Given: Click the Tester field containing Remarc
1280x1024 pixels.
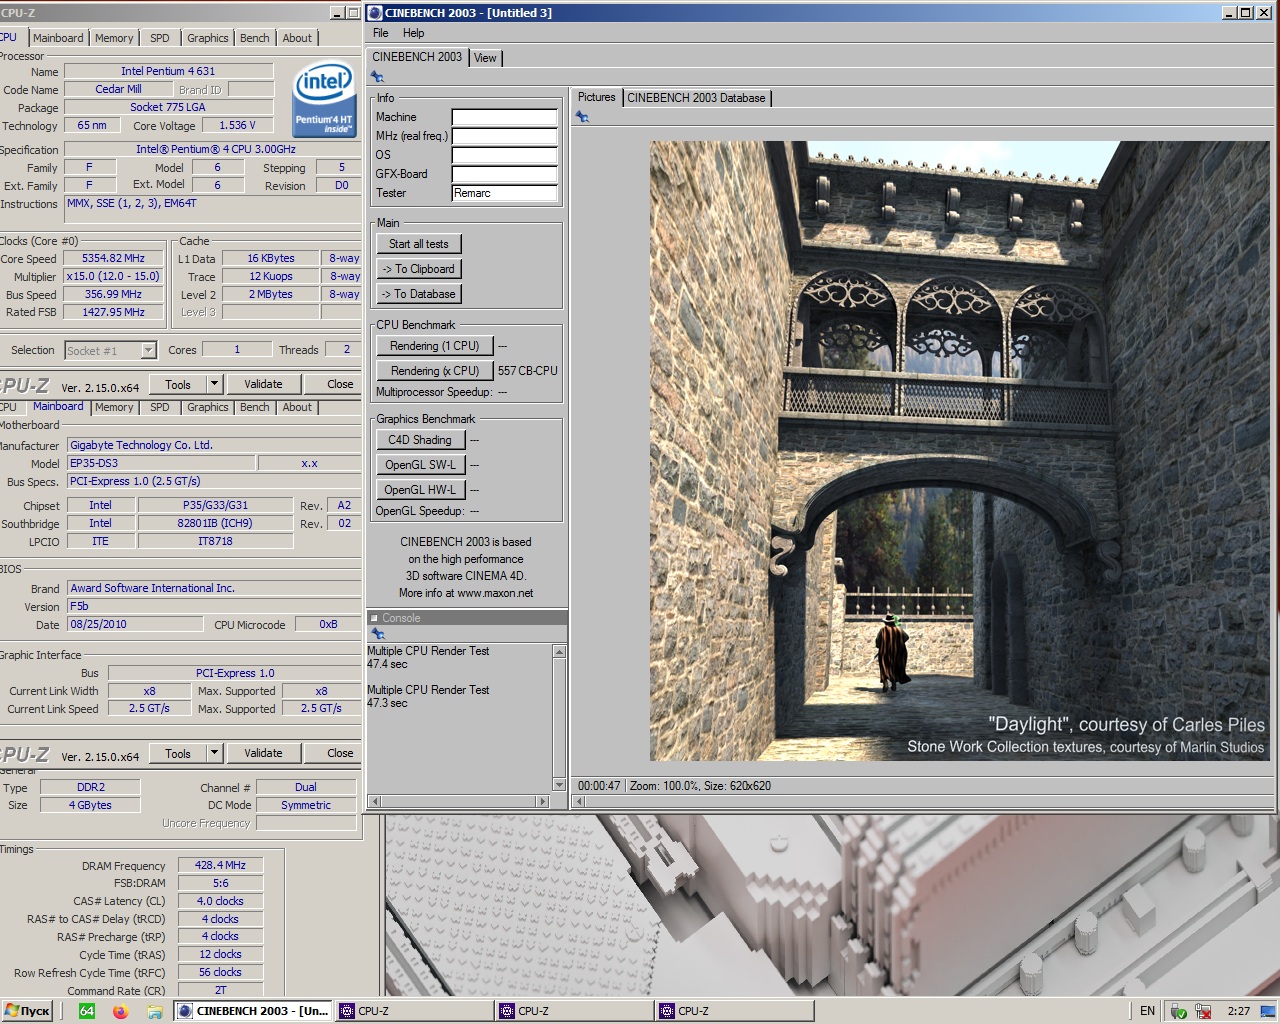Looking at the screenshot, I should coord(504,193).
